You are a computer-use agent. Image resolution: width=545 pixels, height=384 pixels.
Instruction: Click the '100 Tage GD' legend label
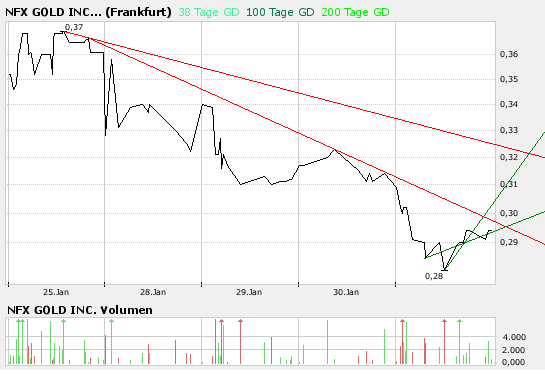[x=280, y=12]
